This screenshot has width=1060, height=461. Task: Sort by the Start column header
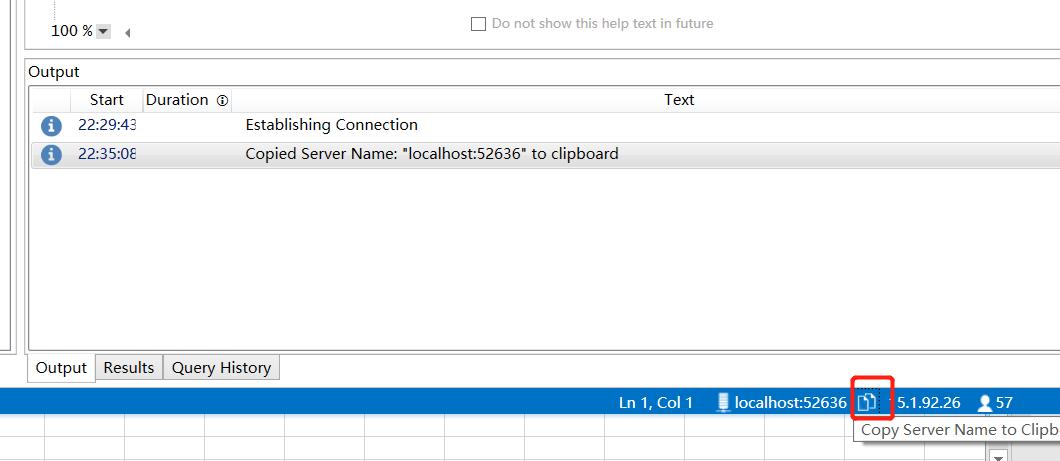106,100
